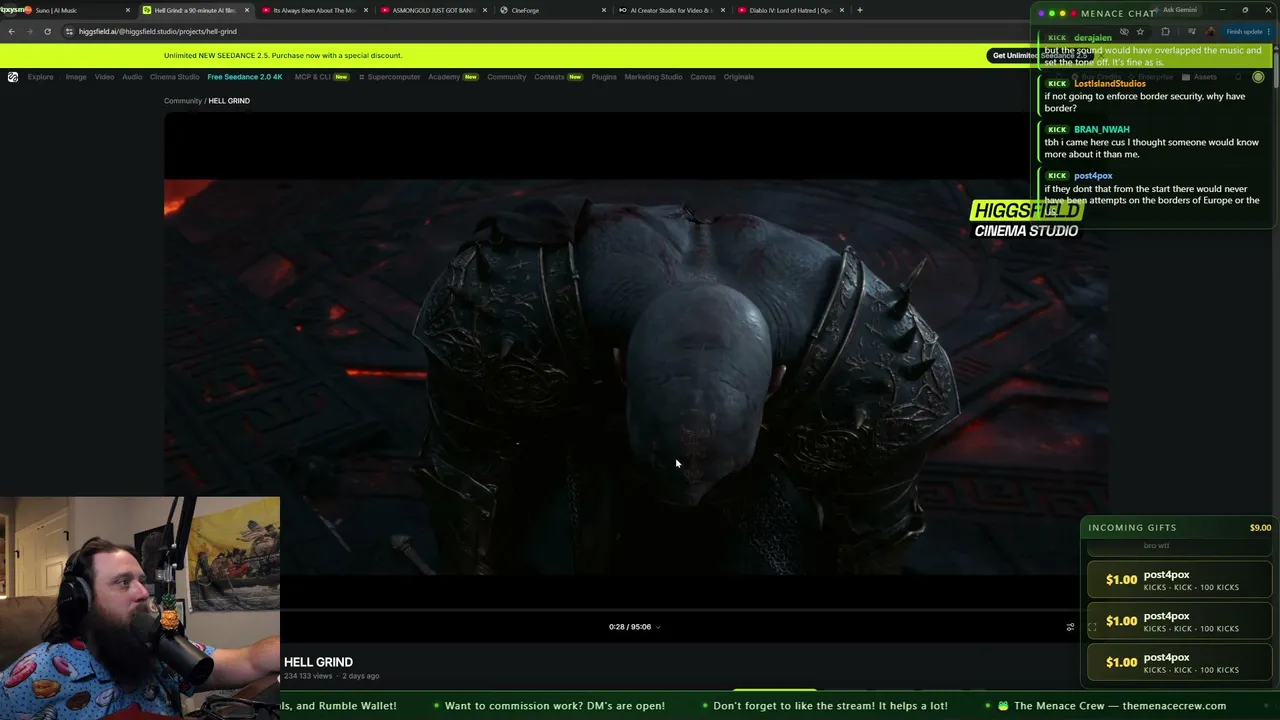
Task: Close the Hell Grind tab
Action: click(247, 10)
